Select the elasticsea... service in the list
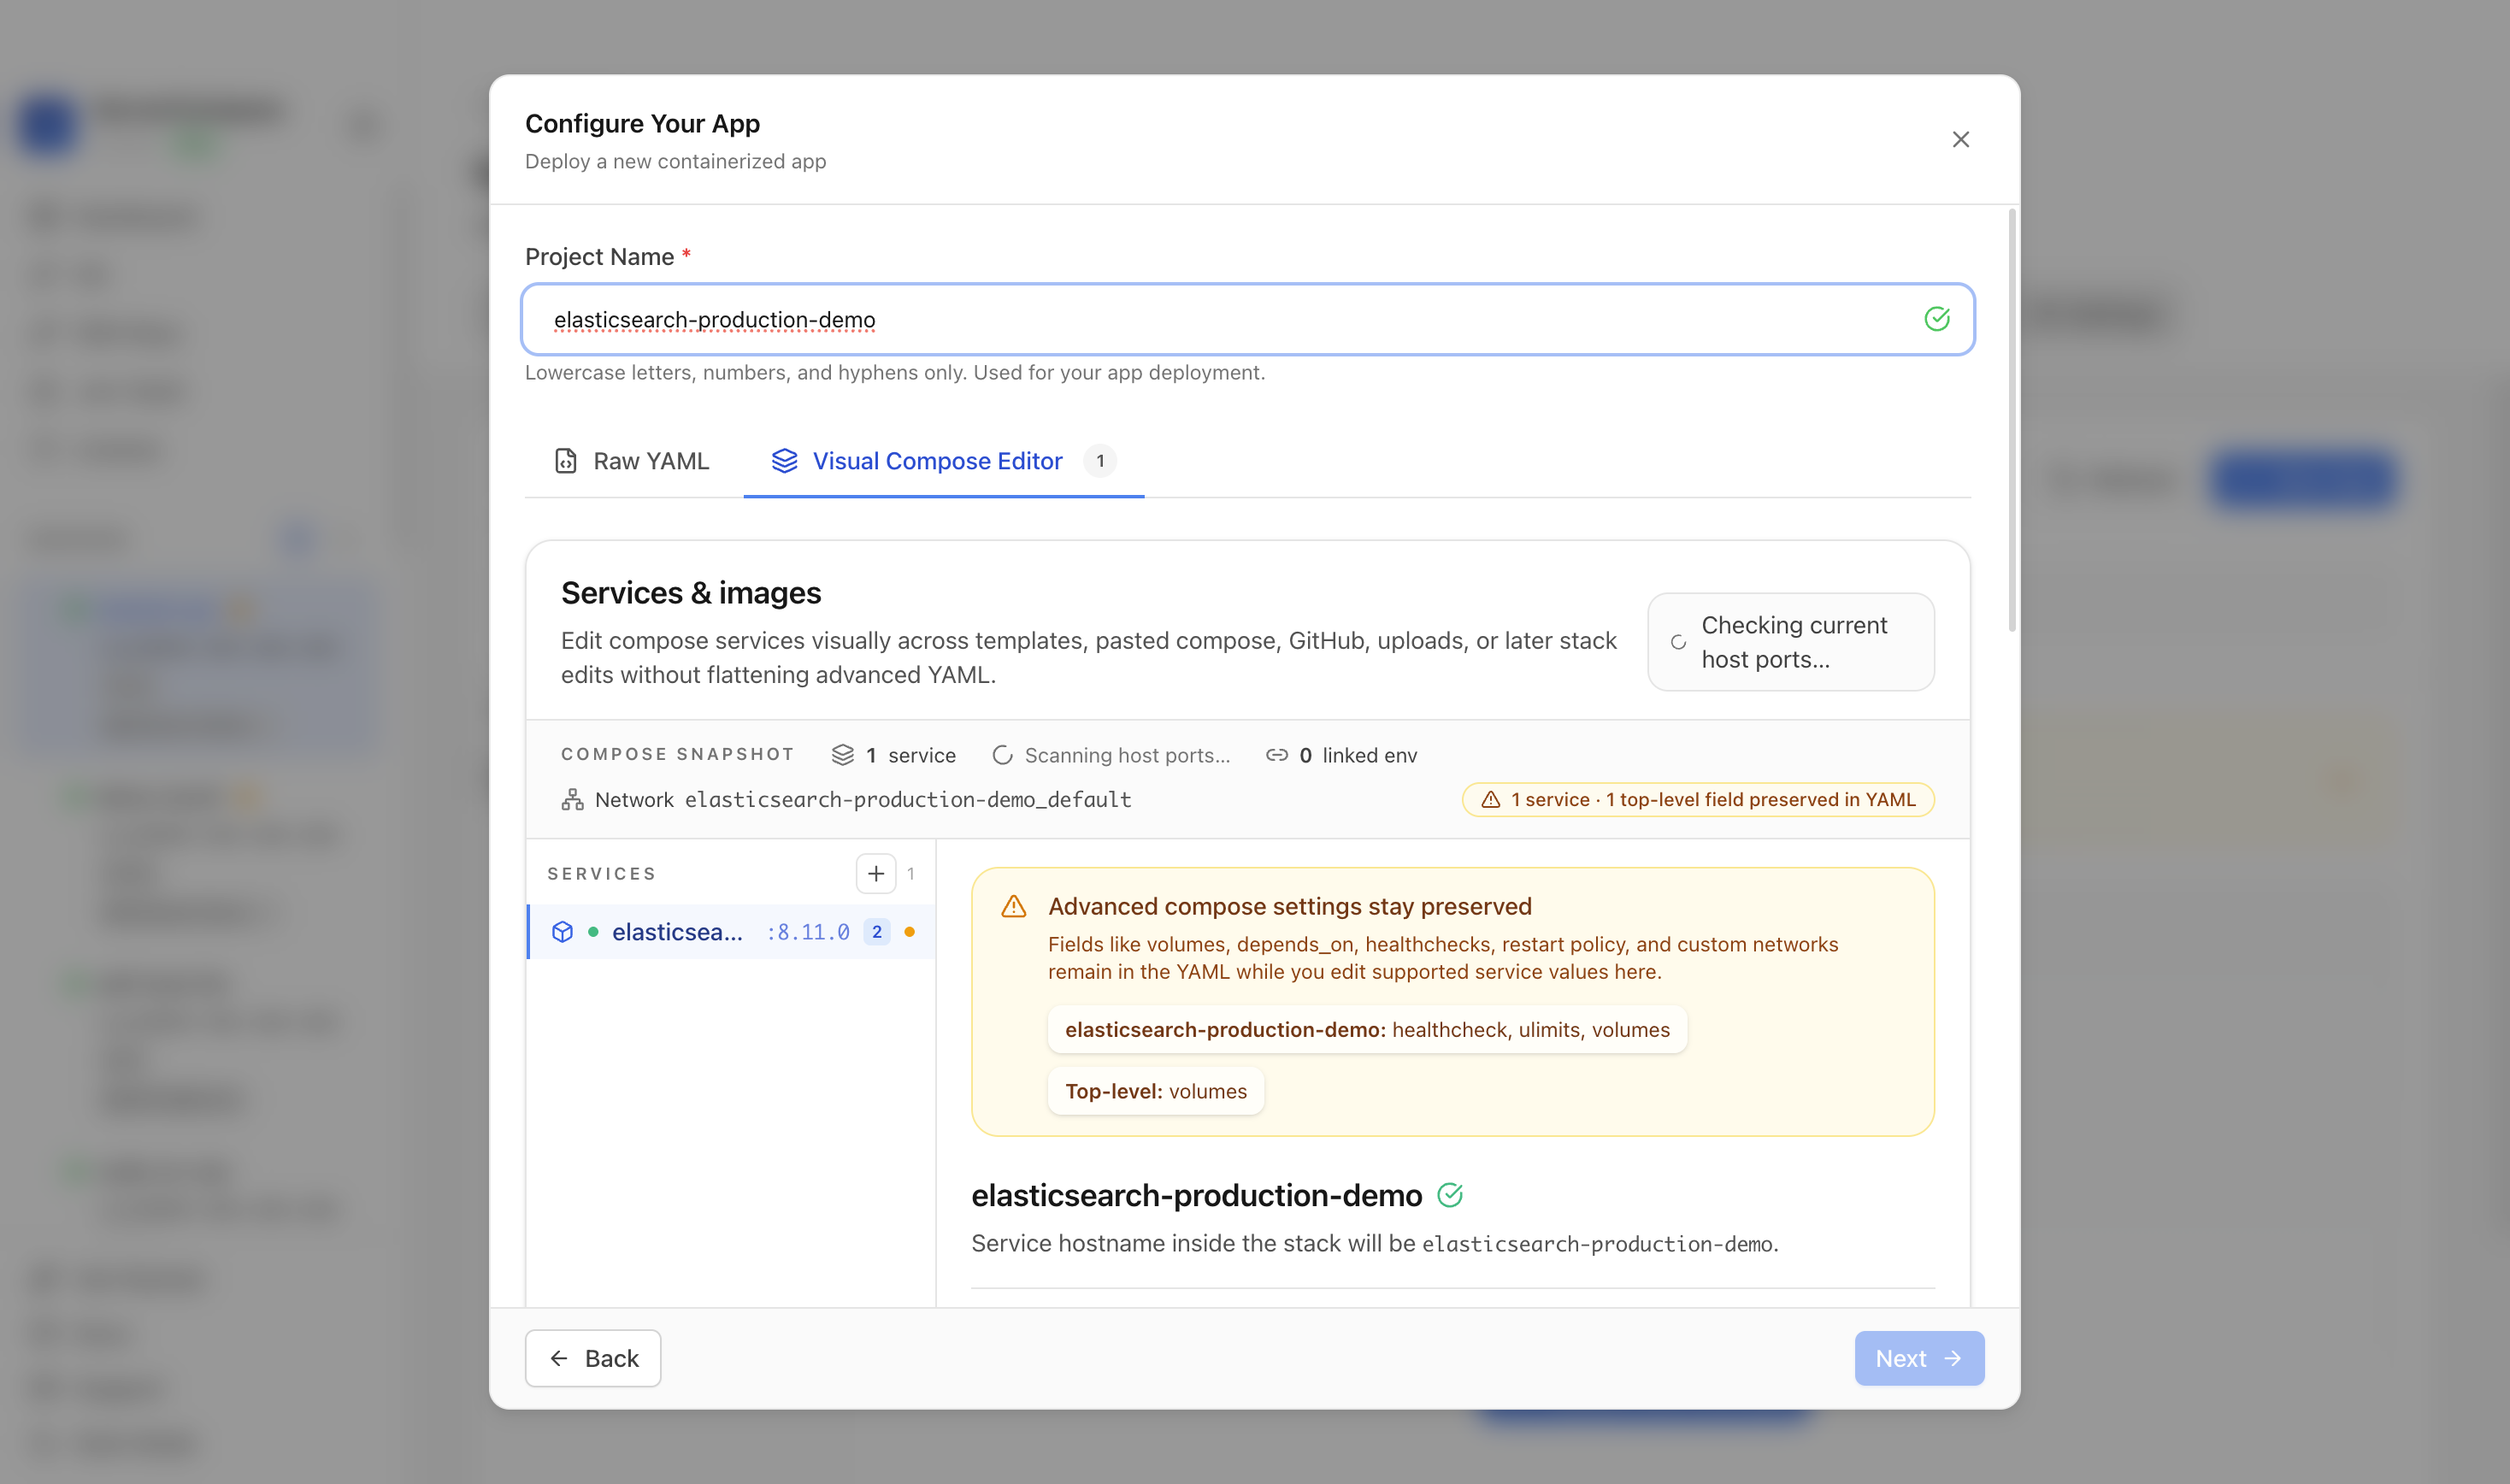The image size is (2510, 1484). [x=731, y=931]
